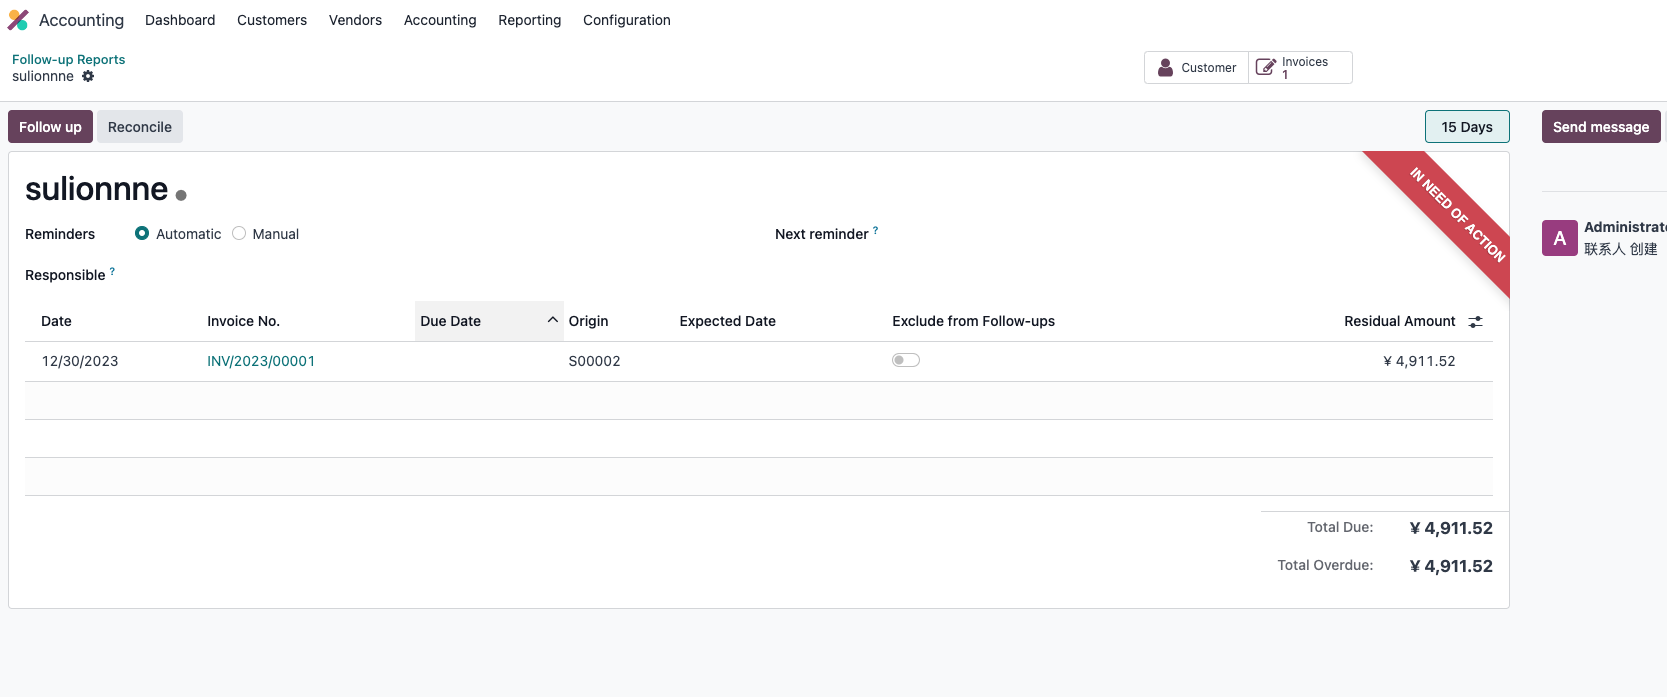Open invoice INV/2023/00001 link
Screen dimensions: 1667x697
261,361
